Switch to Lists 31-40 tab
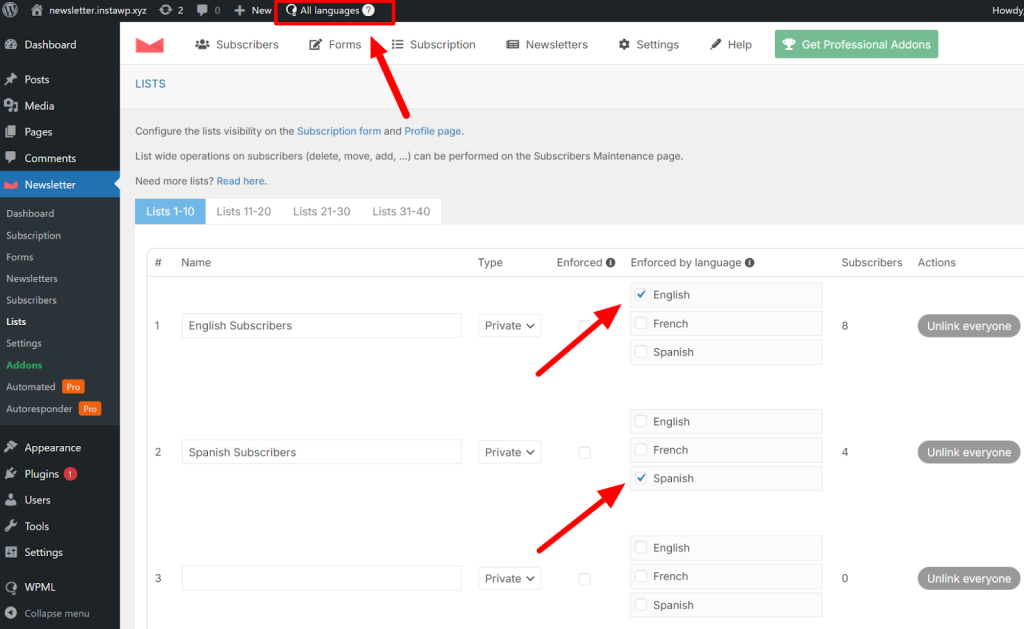This screenshot has height=629, width=1024. pos(401,212)
